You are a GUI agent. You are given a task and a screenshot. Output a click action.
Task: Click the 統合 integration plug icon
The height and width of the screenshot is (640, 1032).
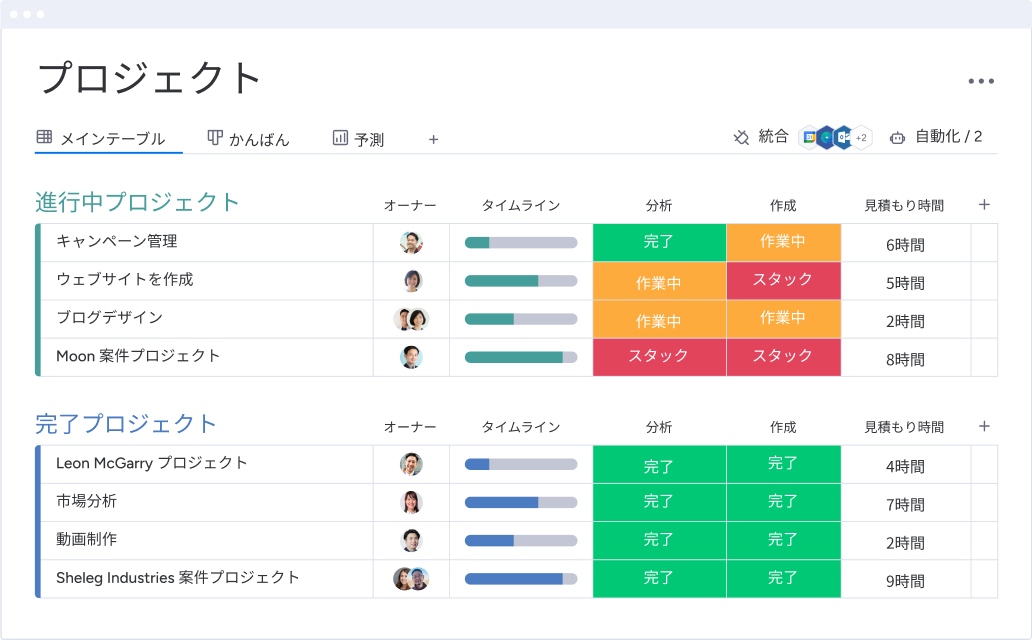click(741, 138)
